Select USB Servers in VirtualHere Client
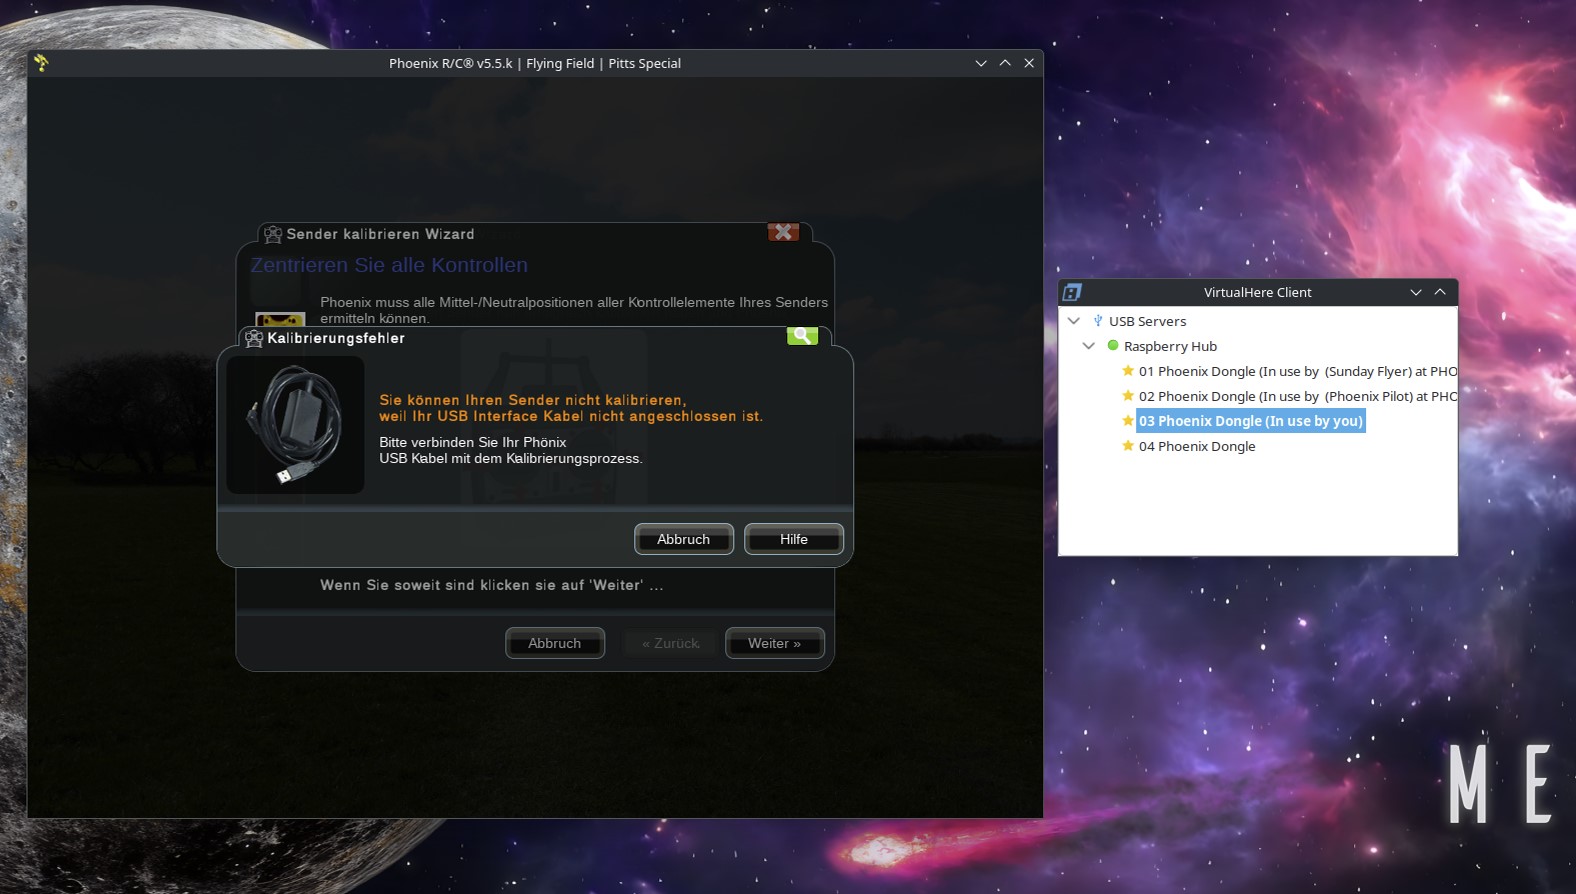This screenshot has height=894, width=1576. pos(1148,321)
